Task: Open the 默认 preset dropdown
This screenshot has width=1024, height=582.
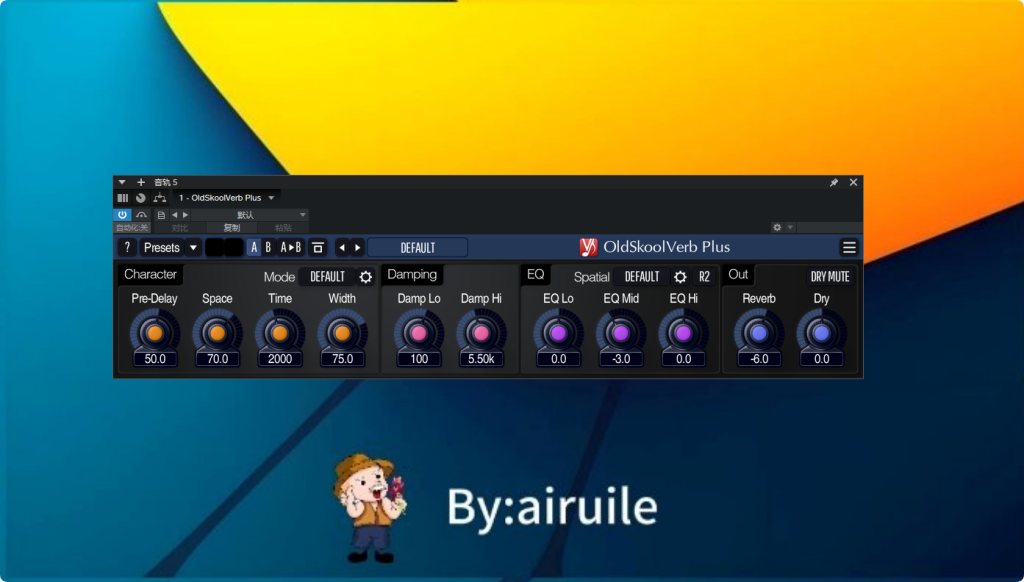Action: click(249, 214)
